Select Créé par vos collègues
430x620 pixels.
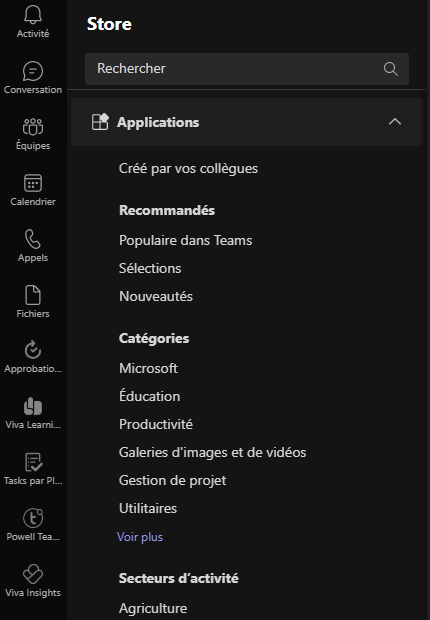188,169
